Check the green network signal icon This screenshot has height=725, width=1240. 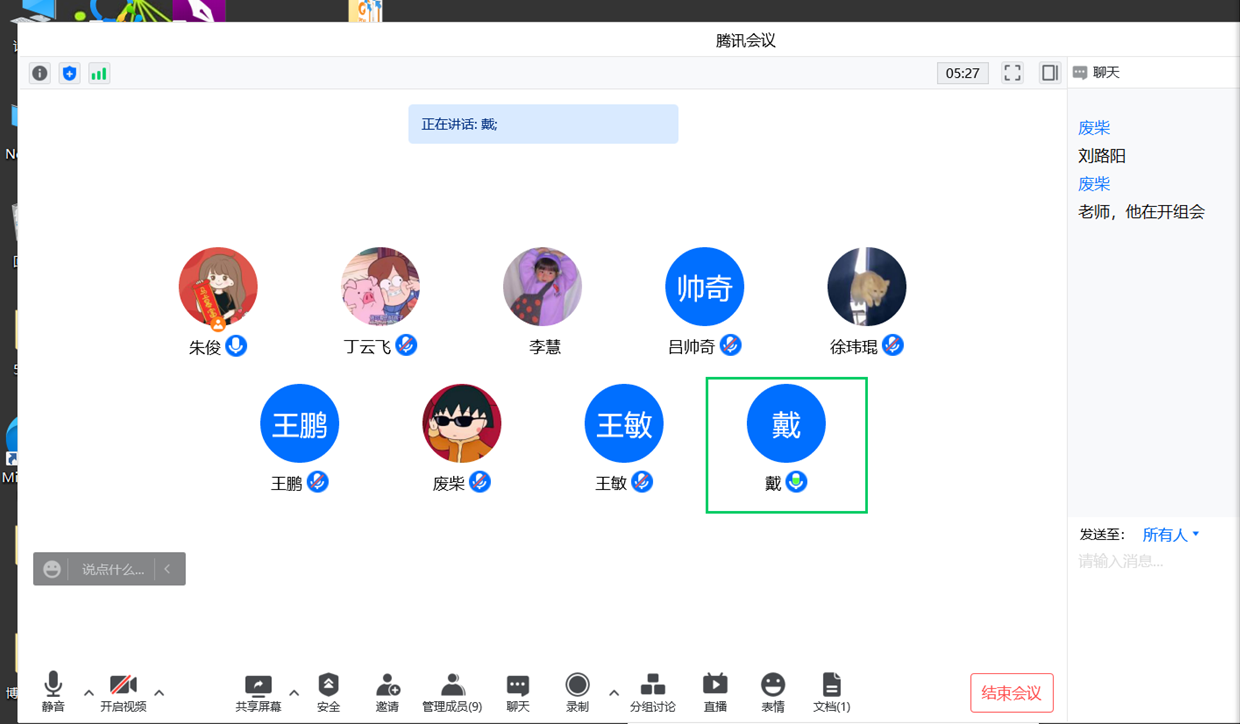tap(99, 73)
